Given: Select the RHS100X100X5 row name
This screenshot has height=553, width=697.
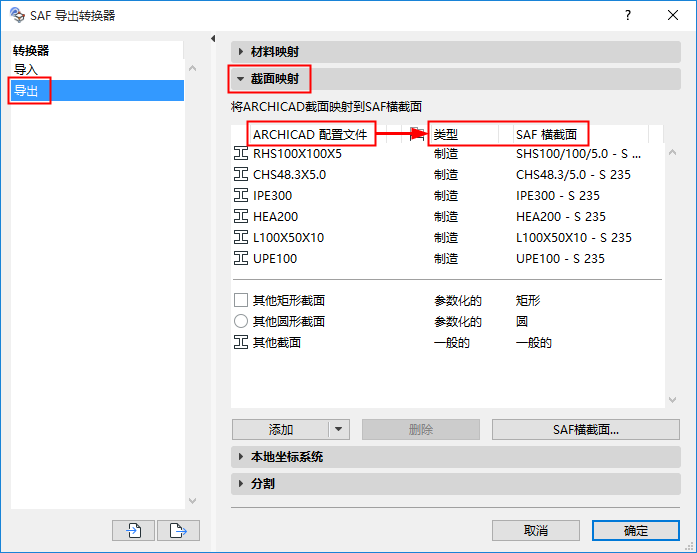Looking at the screenshot, I should pyautogui.click(x=297, y=154).
